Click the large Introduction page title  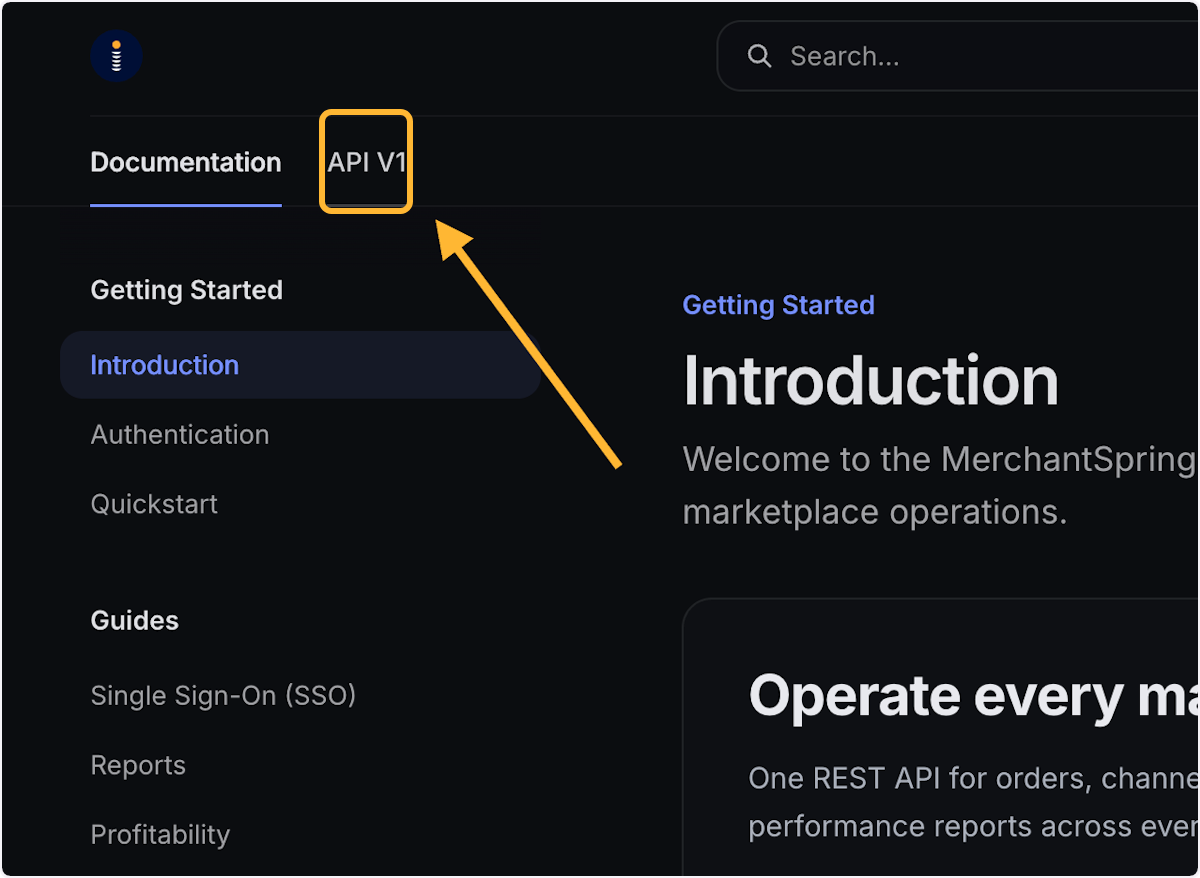[871, 381]
